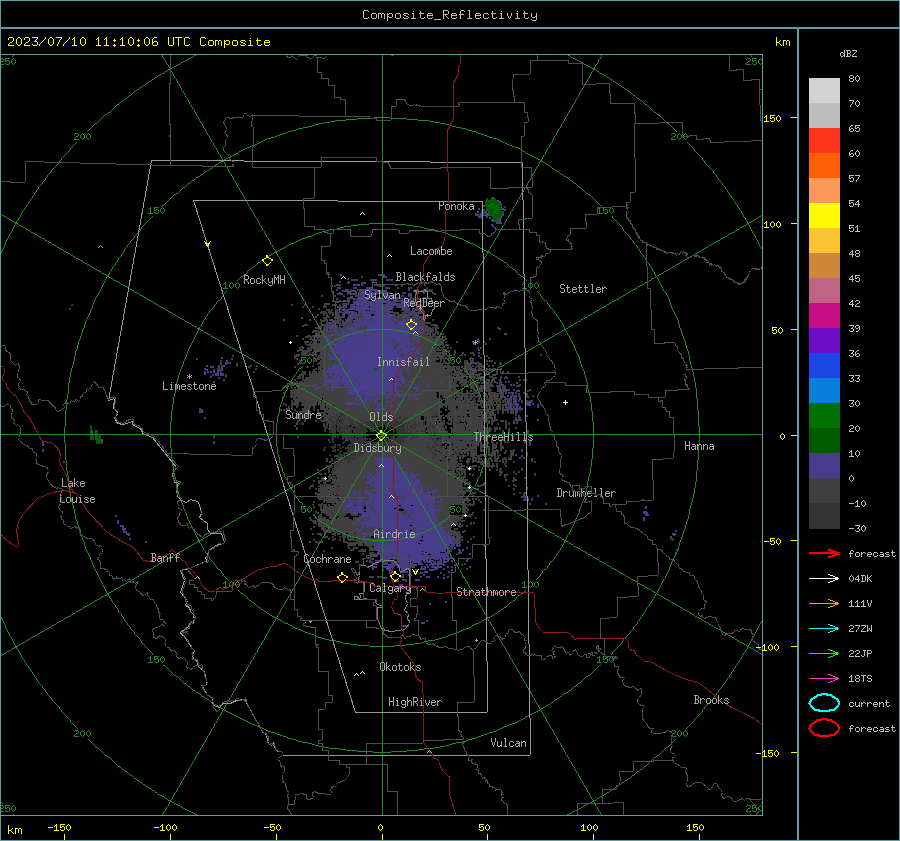Click the Calgary city label

[390, 588]
